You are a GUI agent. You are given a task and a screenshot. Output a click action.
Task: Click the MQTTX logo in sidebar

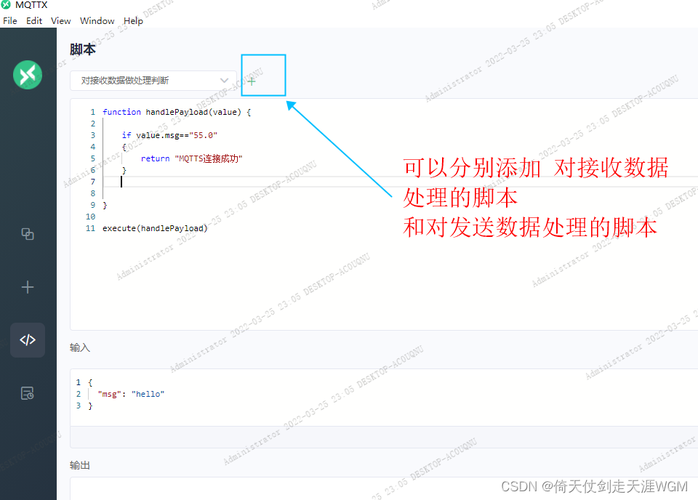pos(28,75)
